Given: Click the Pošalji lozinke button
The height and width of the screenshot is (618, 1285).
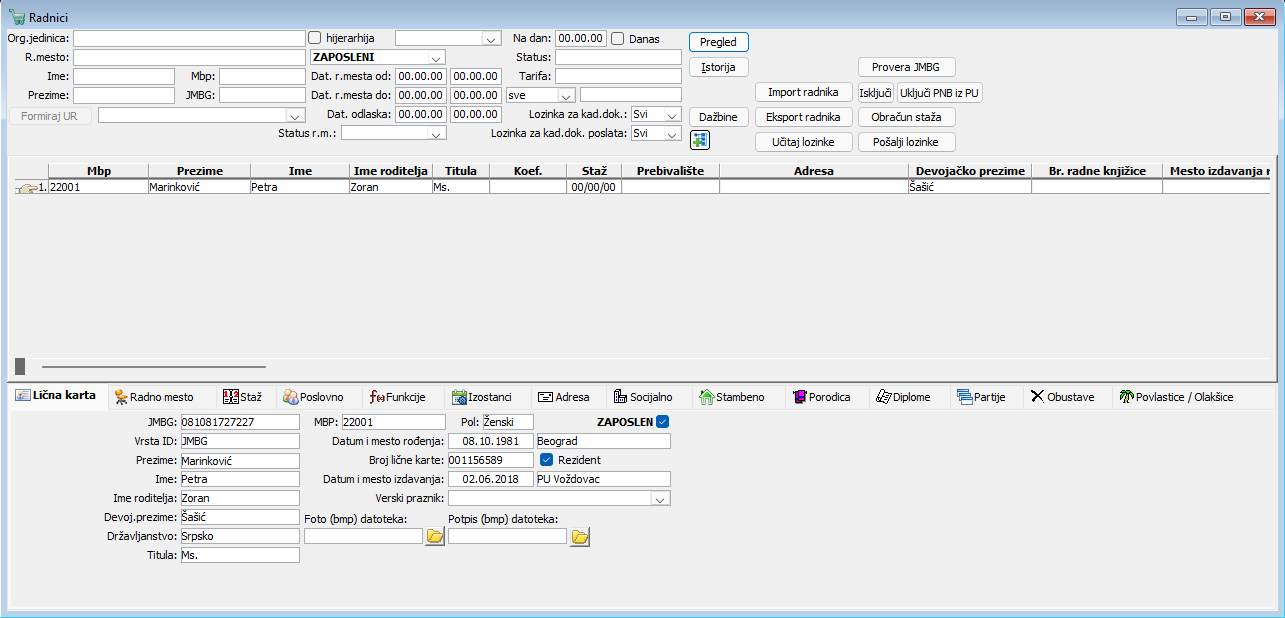Looking at the screenshot, I should pyautogui.click(x=907, y=142).
